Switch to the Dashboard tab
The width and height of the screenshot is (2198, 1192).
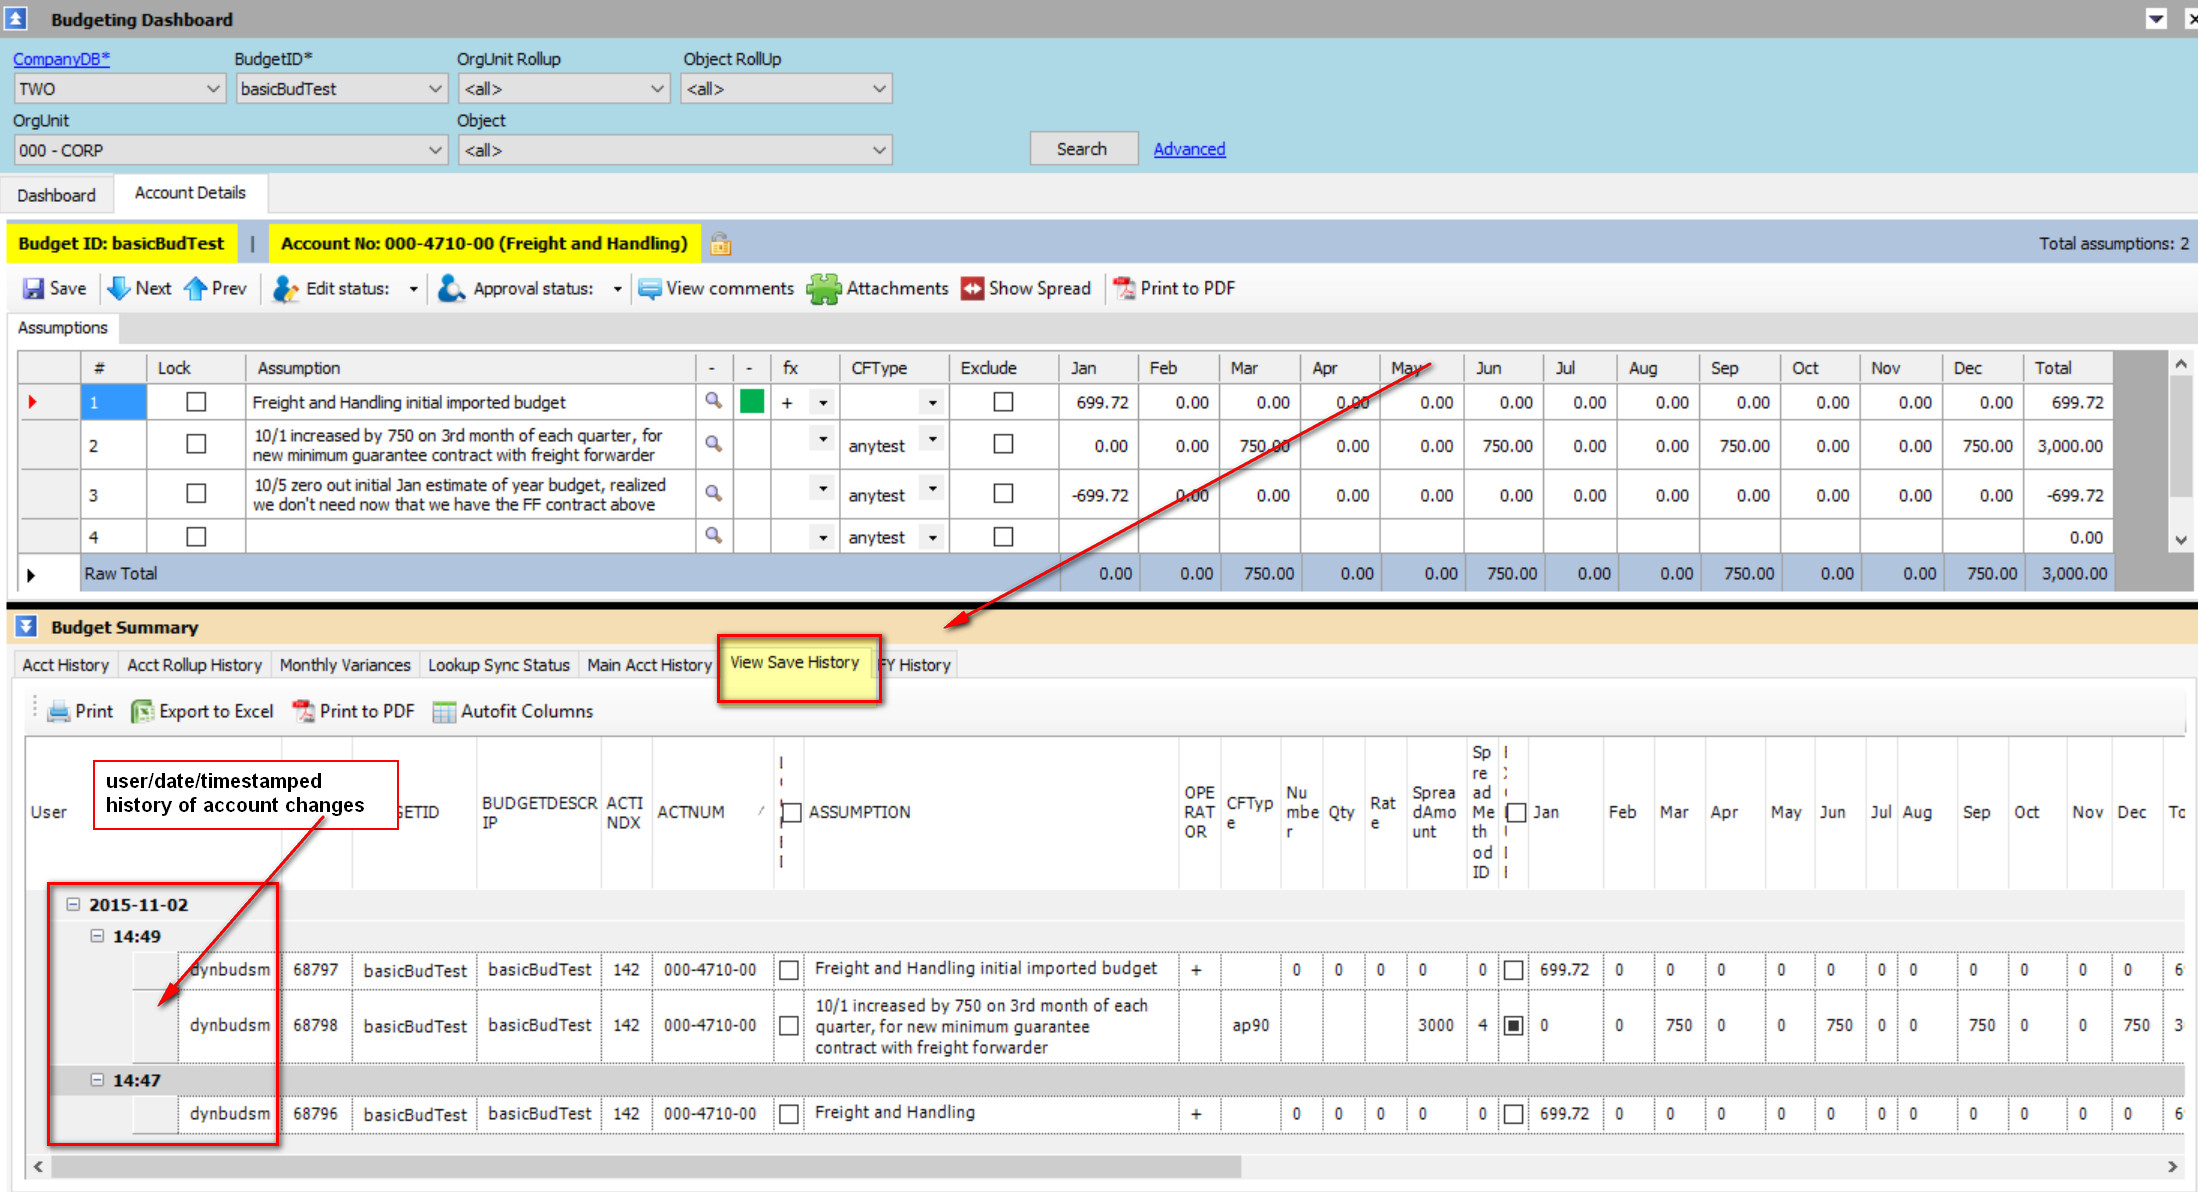click(56, 195)
